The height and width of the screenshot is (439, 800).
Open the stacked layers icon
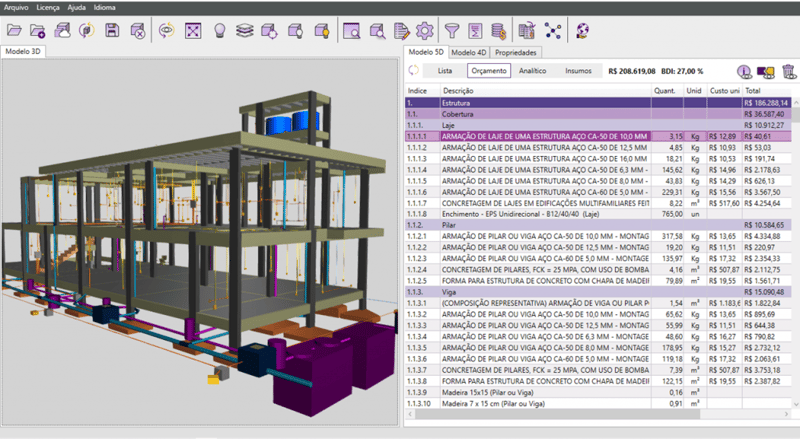[x=245, y=31]
